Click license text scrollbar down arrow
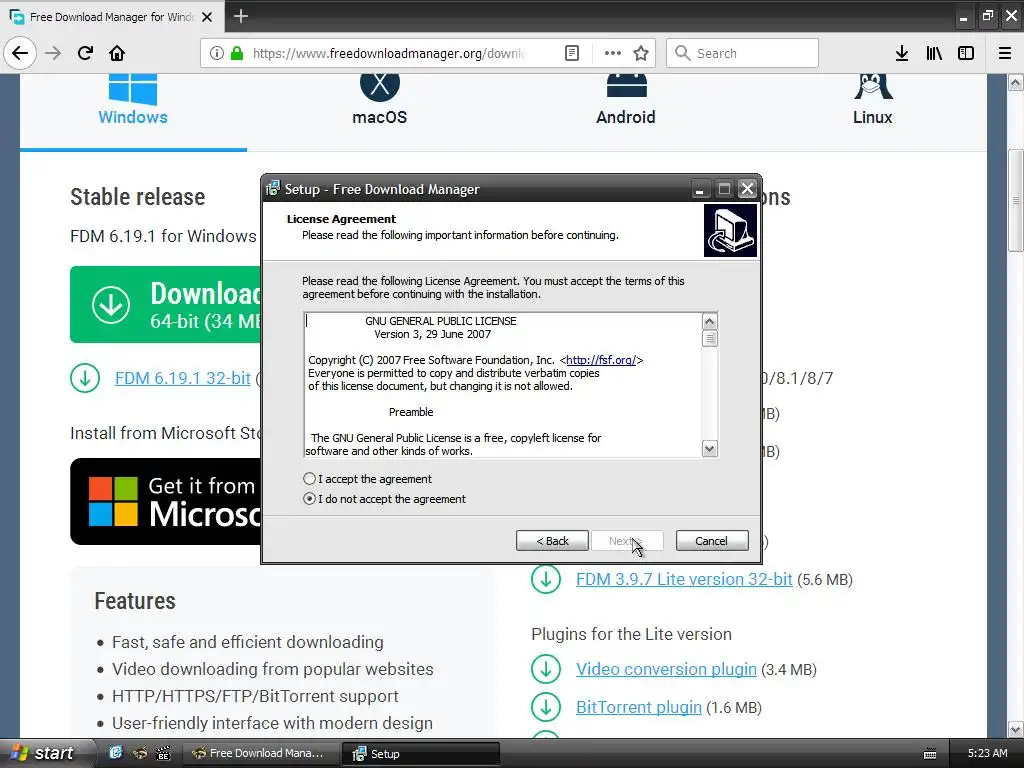This screenshot has width=1024, height=768. coord(710,449)
